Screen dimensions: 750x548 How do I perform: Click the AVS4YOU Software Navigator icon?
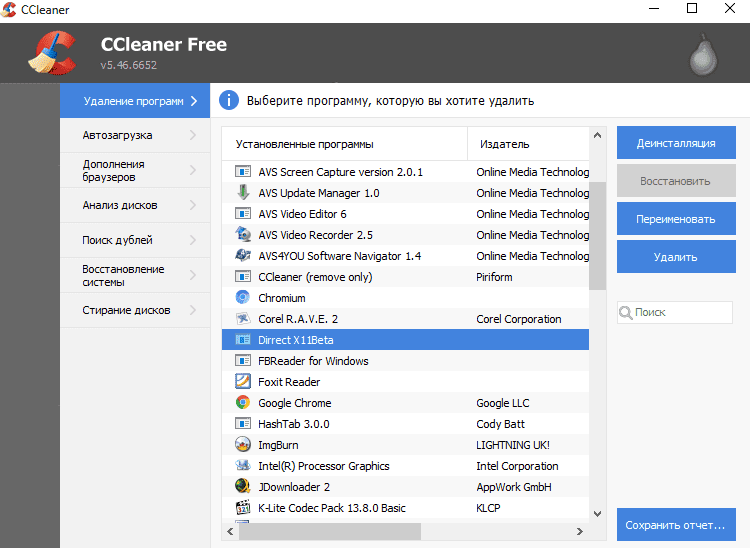[243, 255]
